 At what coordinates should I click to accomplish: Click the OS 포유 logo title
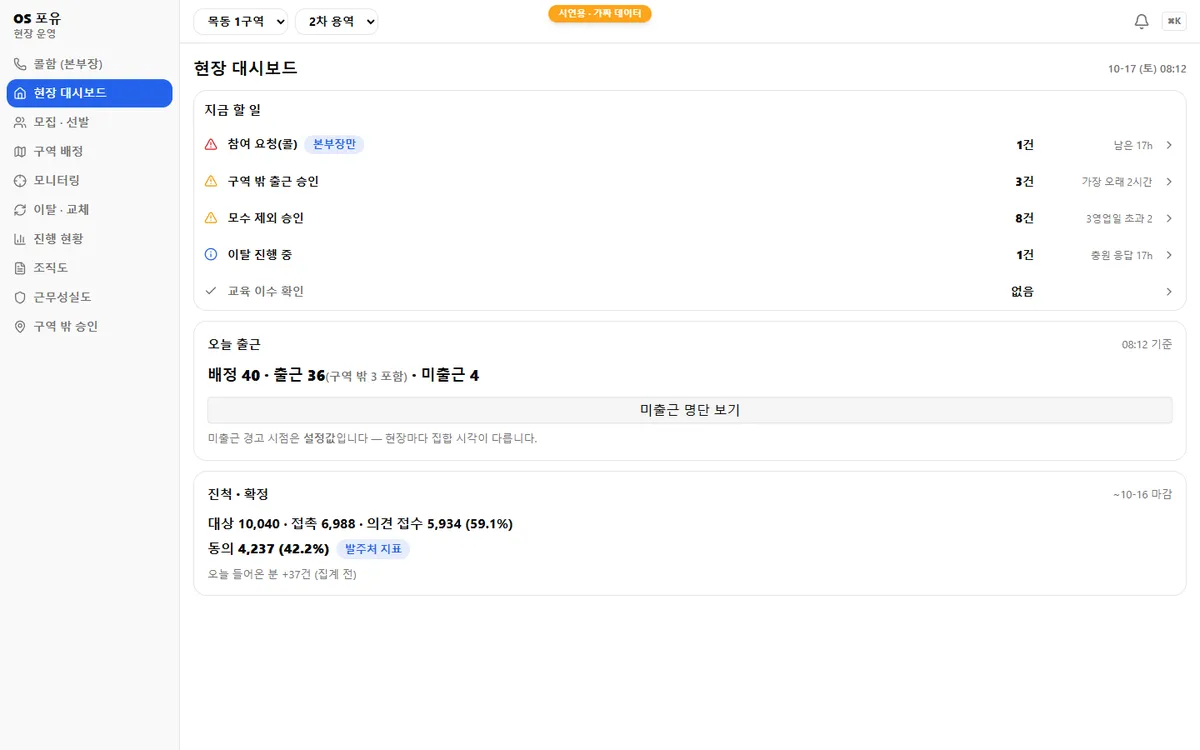click(x=37, y=18)
